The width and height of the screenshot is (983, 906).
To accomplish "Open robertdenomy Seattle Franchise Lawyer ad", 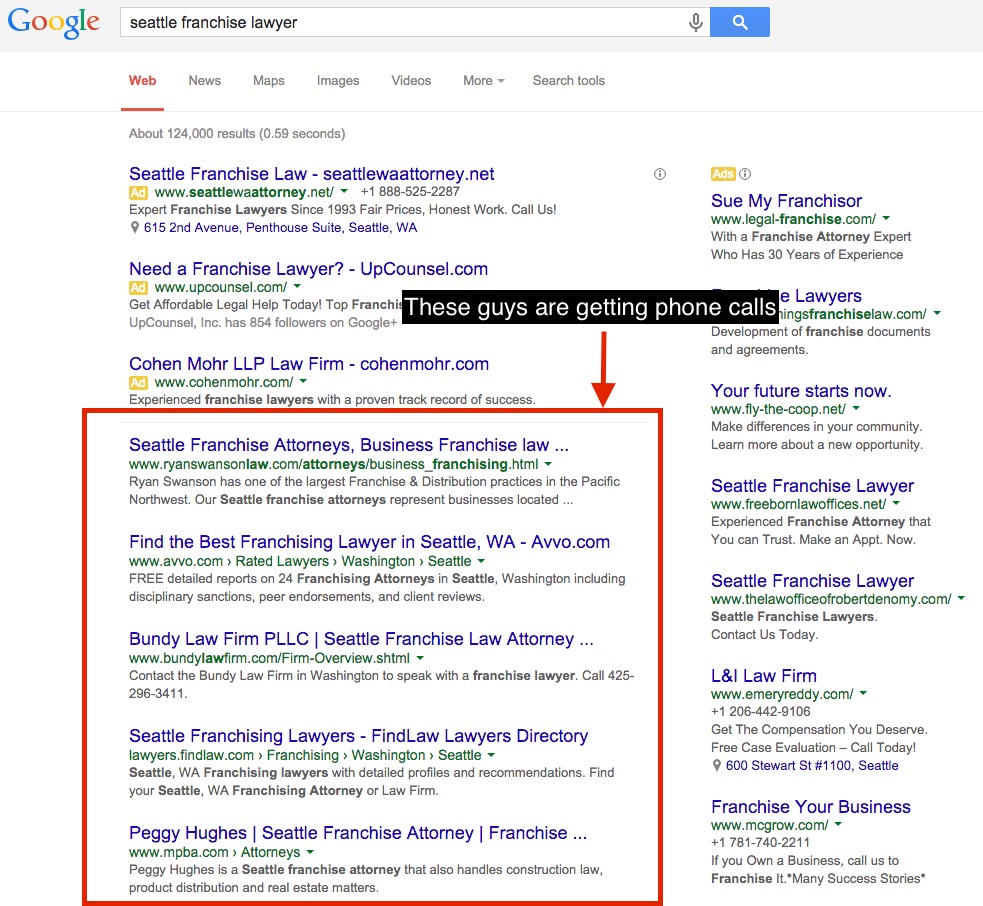I will (812, 581).
